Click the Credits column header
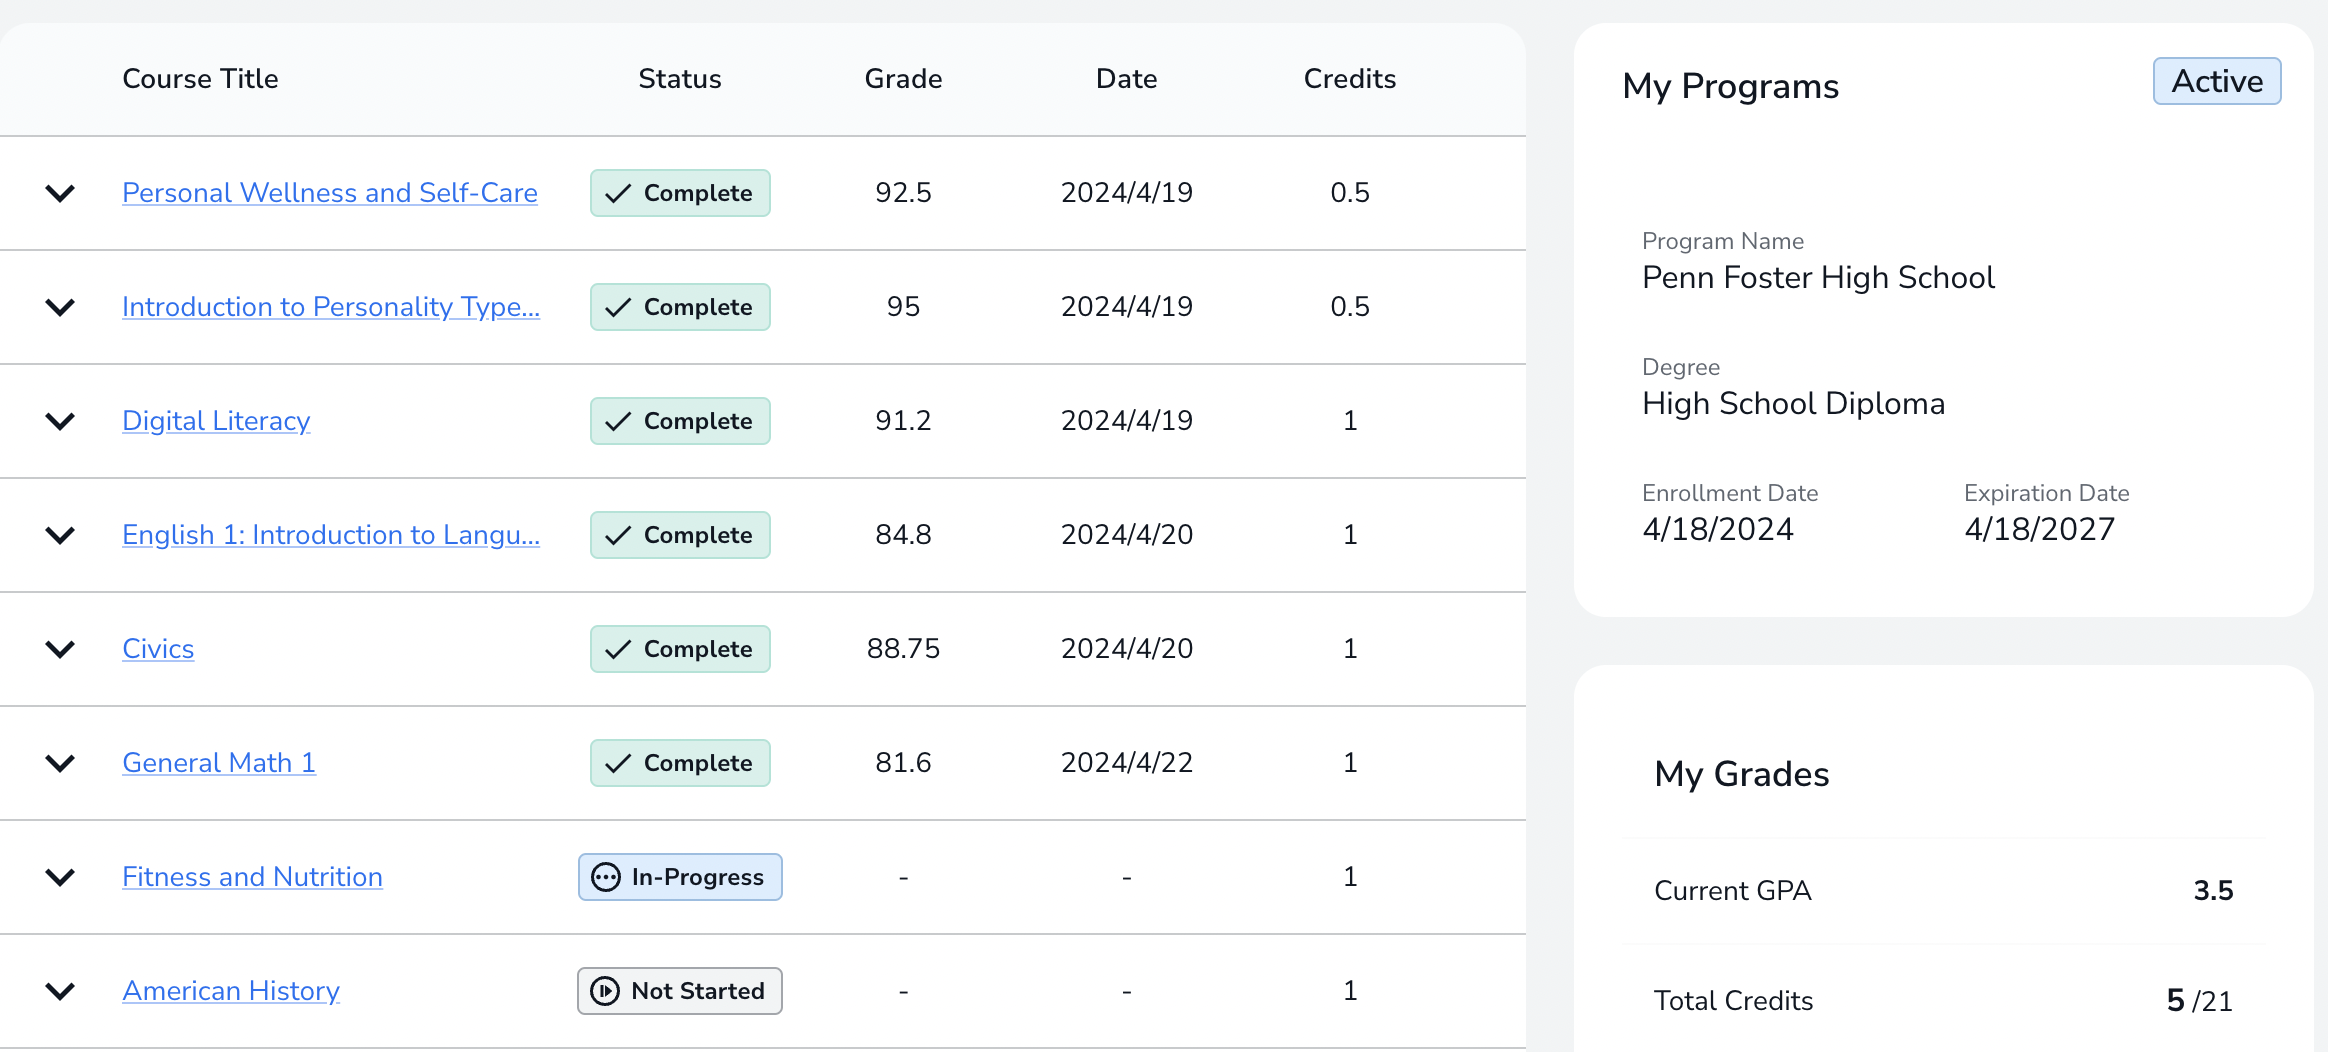This screenshot has height=1052, width=2328. click(1350, 79)
